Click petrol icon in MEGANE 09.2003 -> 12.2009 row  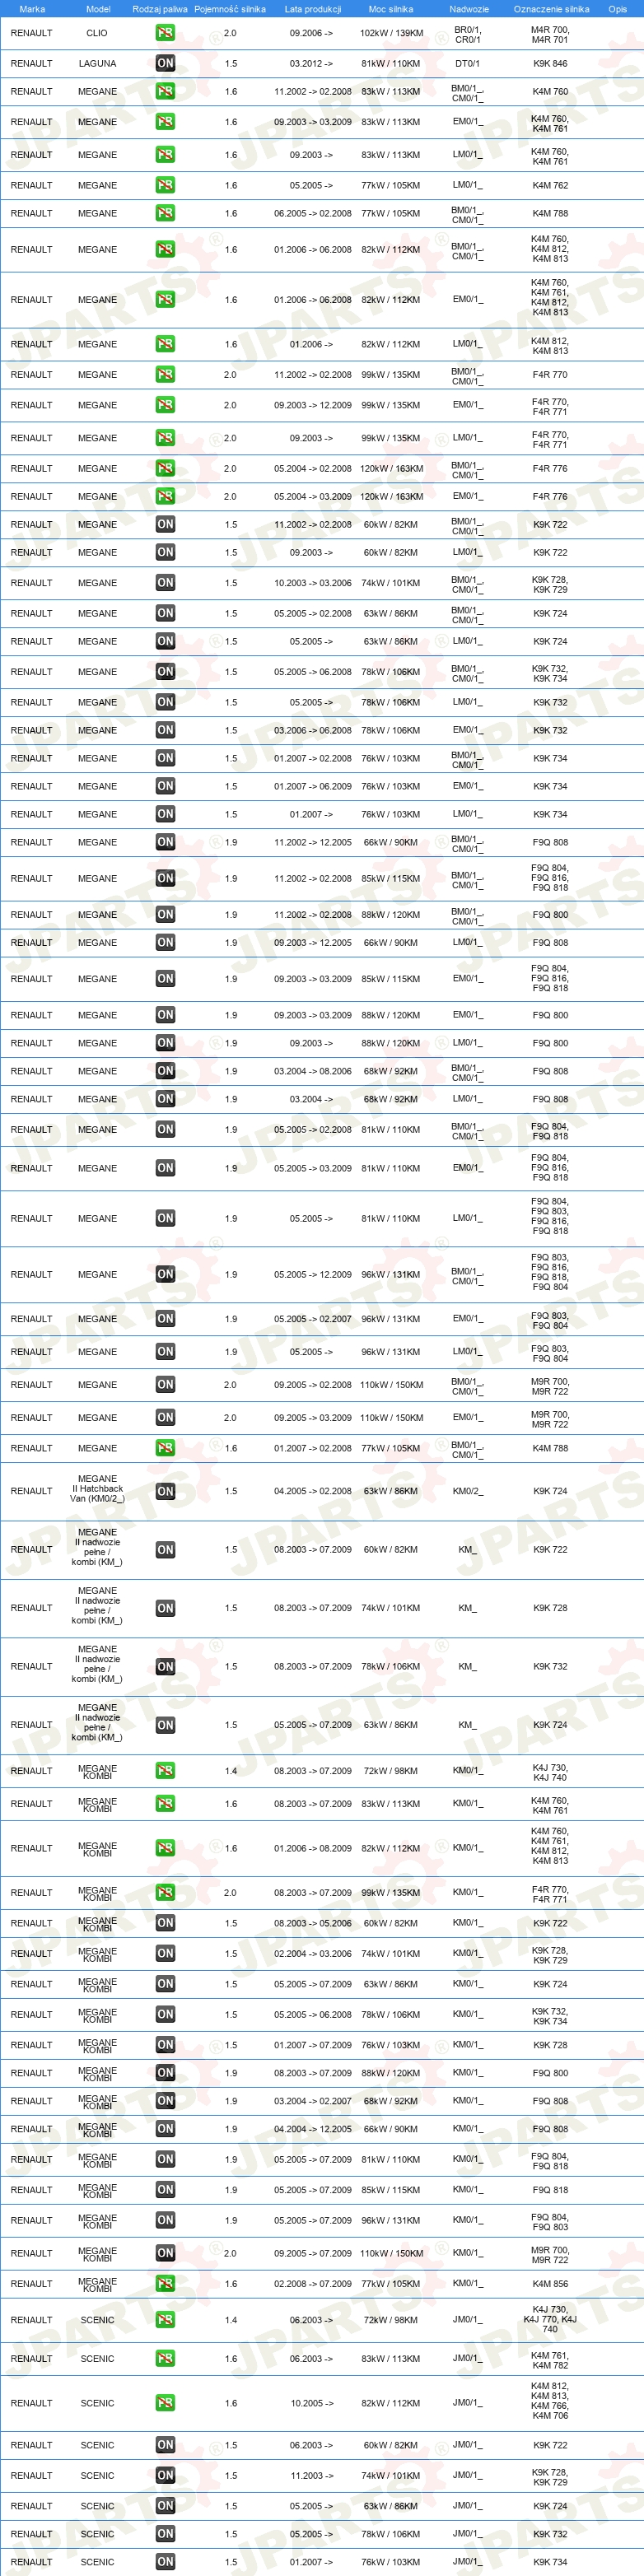(165, 405)
